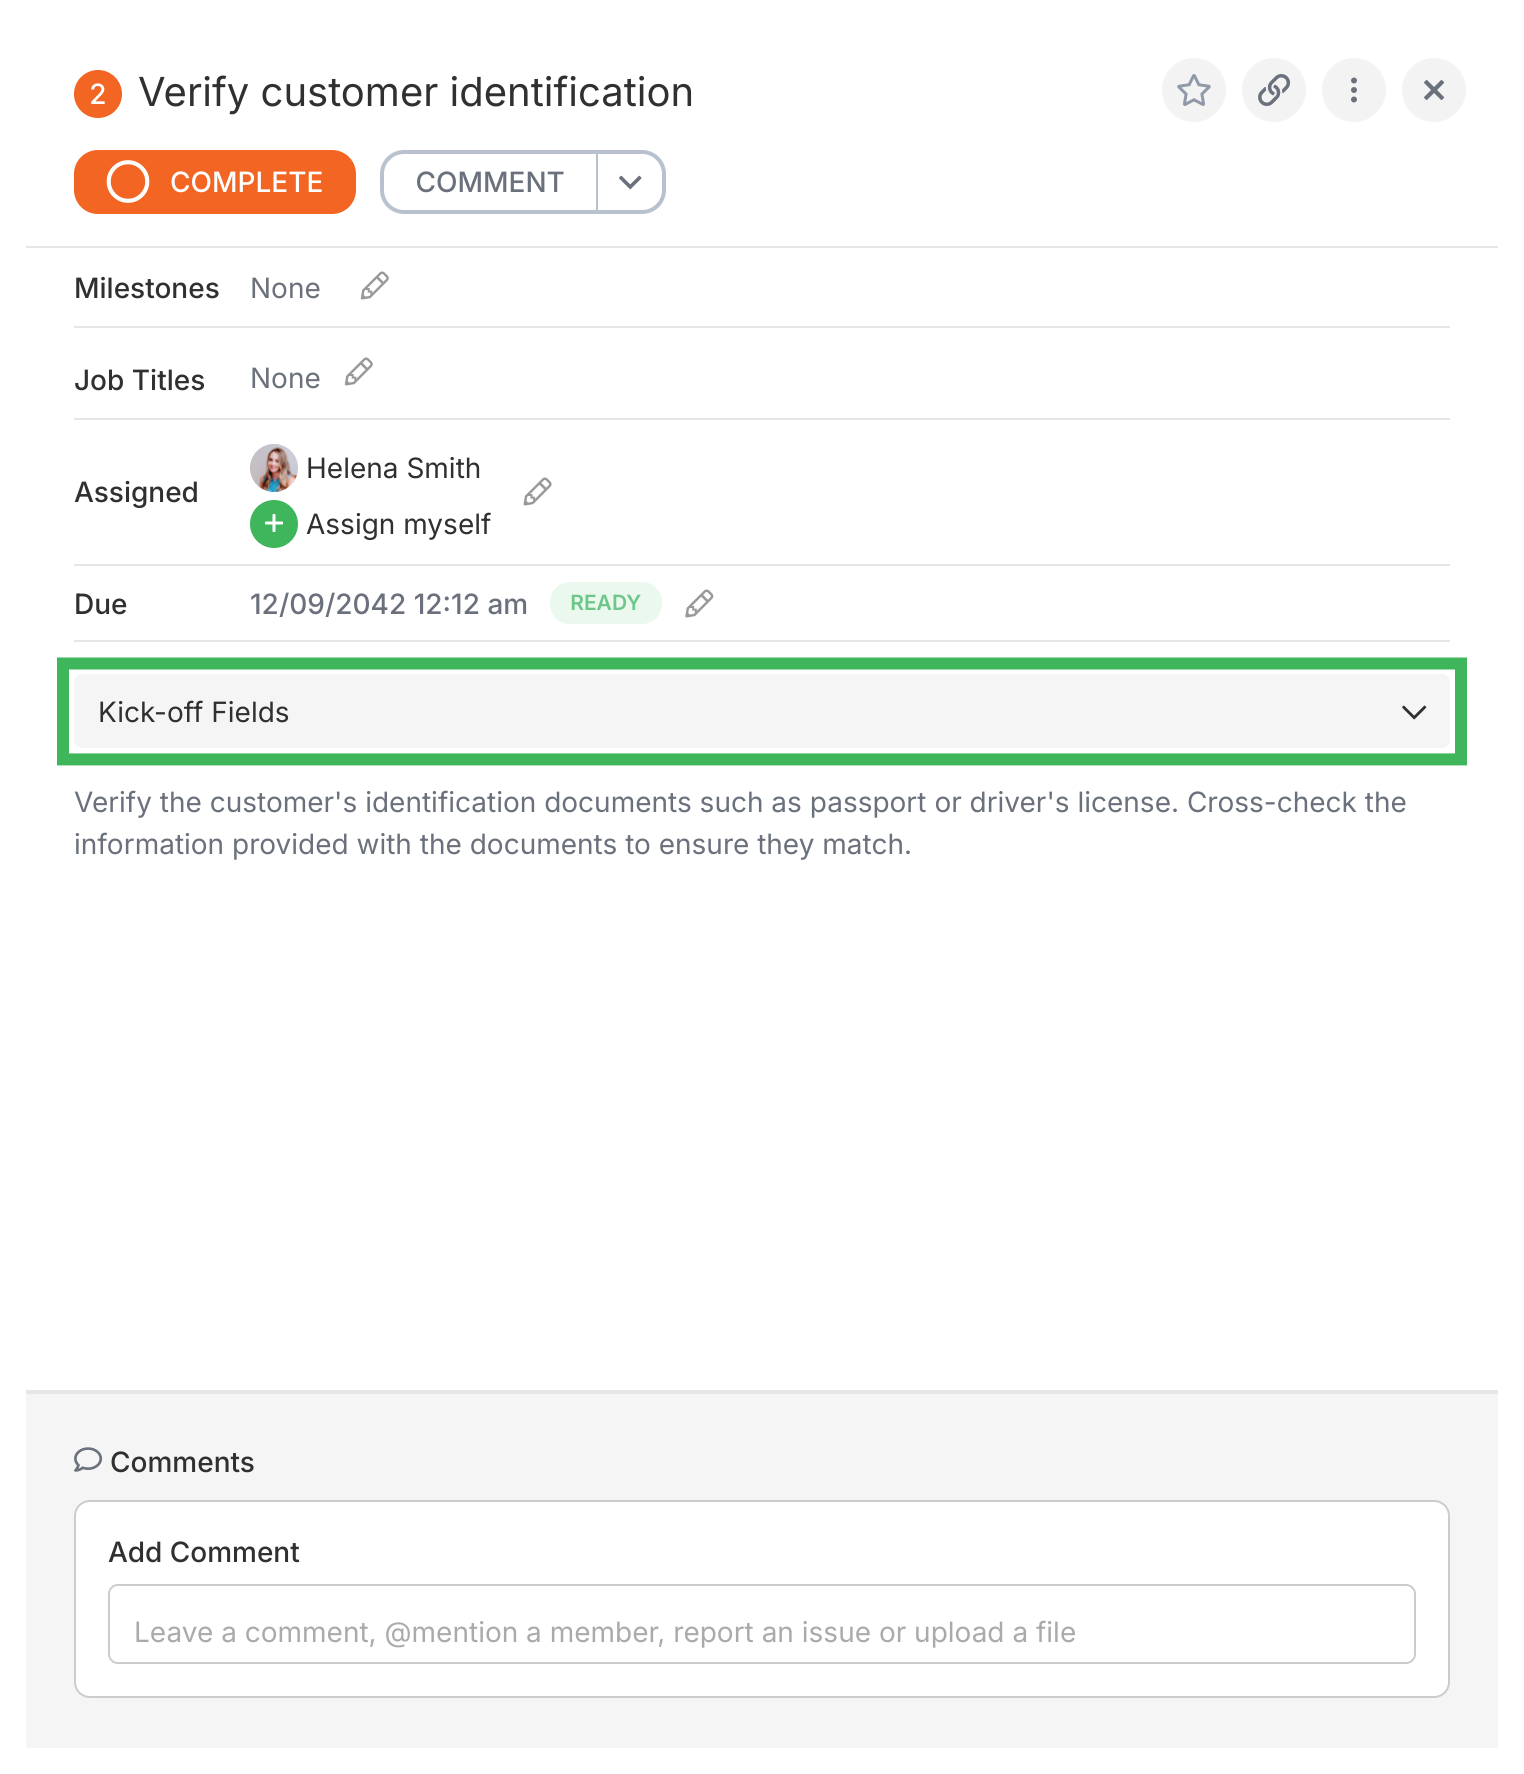
Task: Toggle the task to COMPLETE
Action: pyautogui.click(x=214, y=182)
